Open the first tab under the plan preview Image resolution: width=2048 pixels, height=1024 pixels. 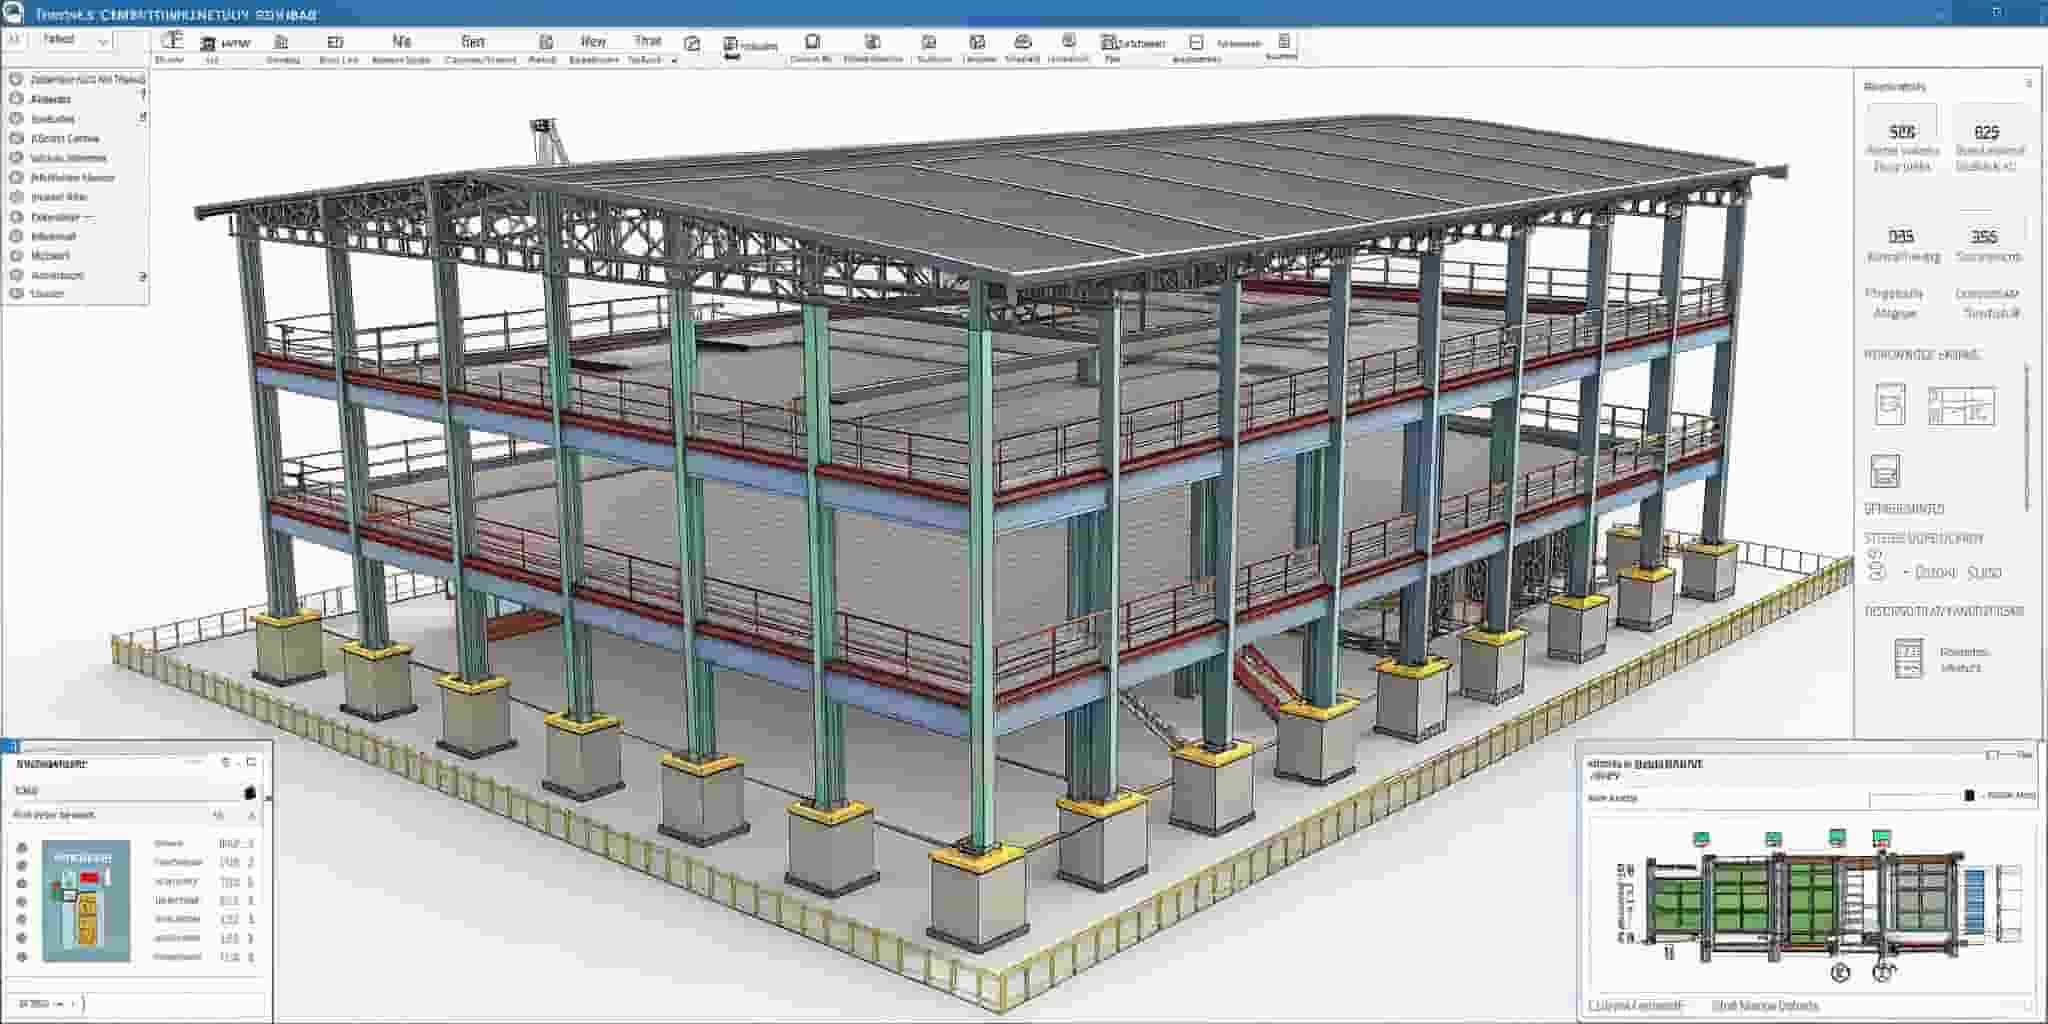coord(1635,1006)
